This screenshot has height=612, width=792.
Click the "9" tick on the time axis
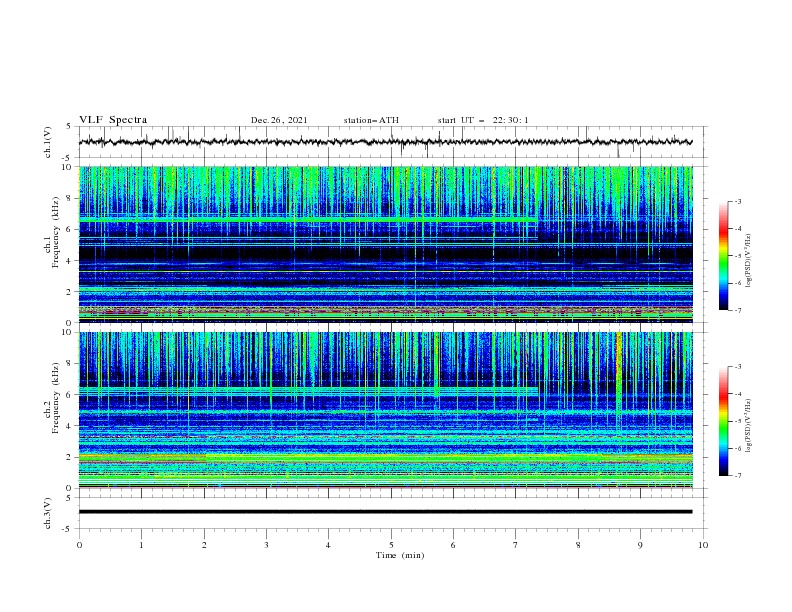pyautogui.click(x=640, y=545)
